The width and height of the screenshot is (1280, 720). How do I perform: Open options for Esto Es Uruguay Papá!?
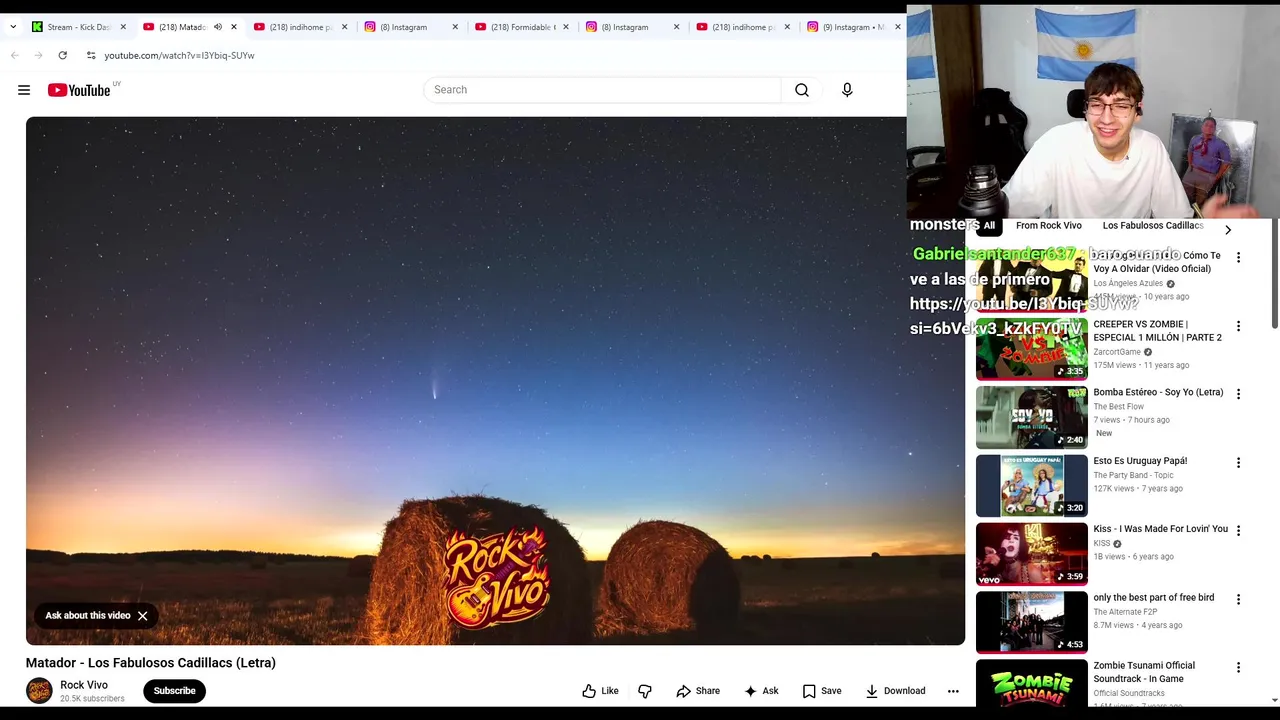point(1238,463)
